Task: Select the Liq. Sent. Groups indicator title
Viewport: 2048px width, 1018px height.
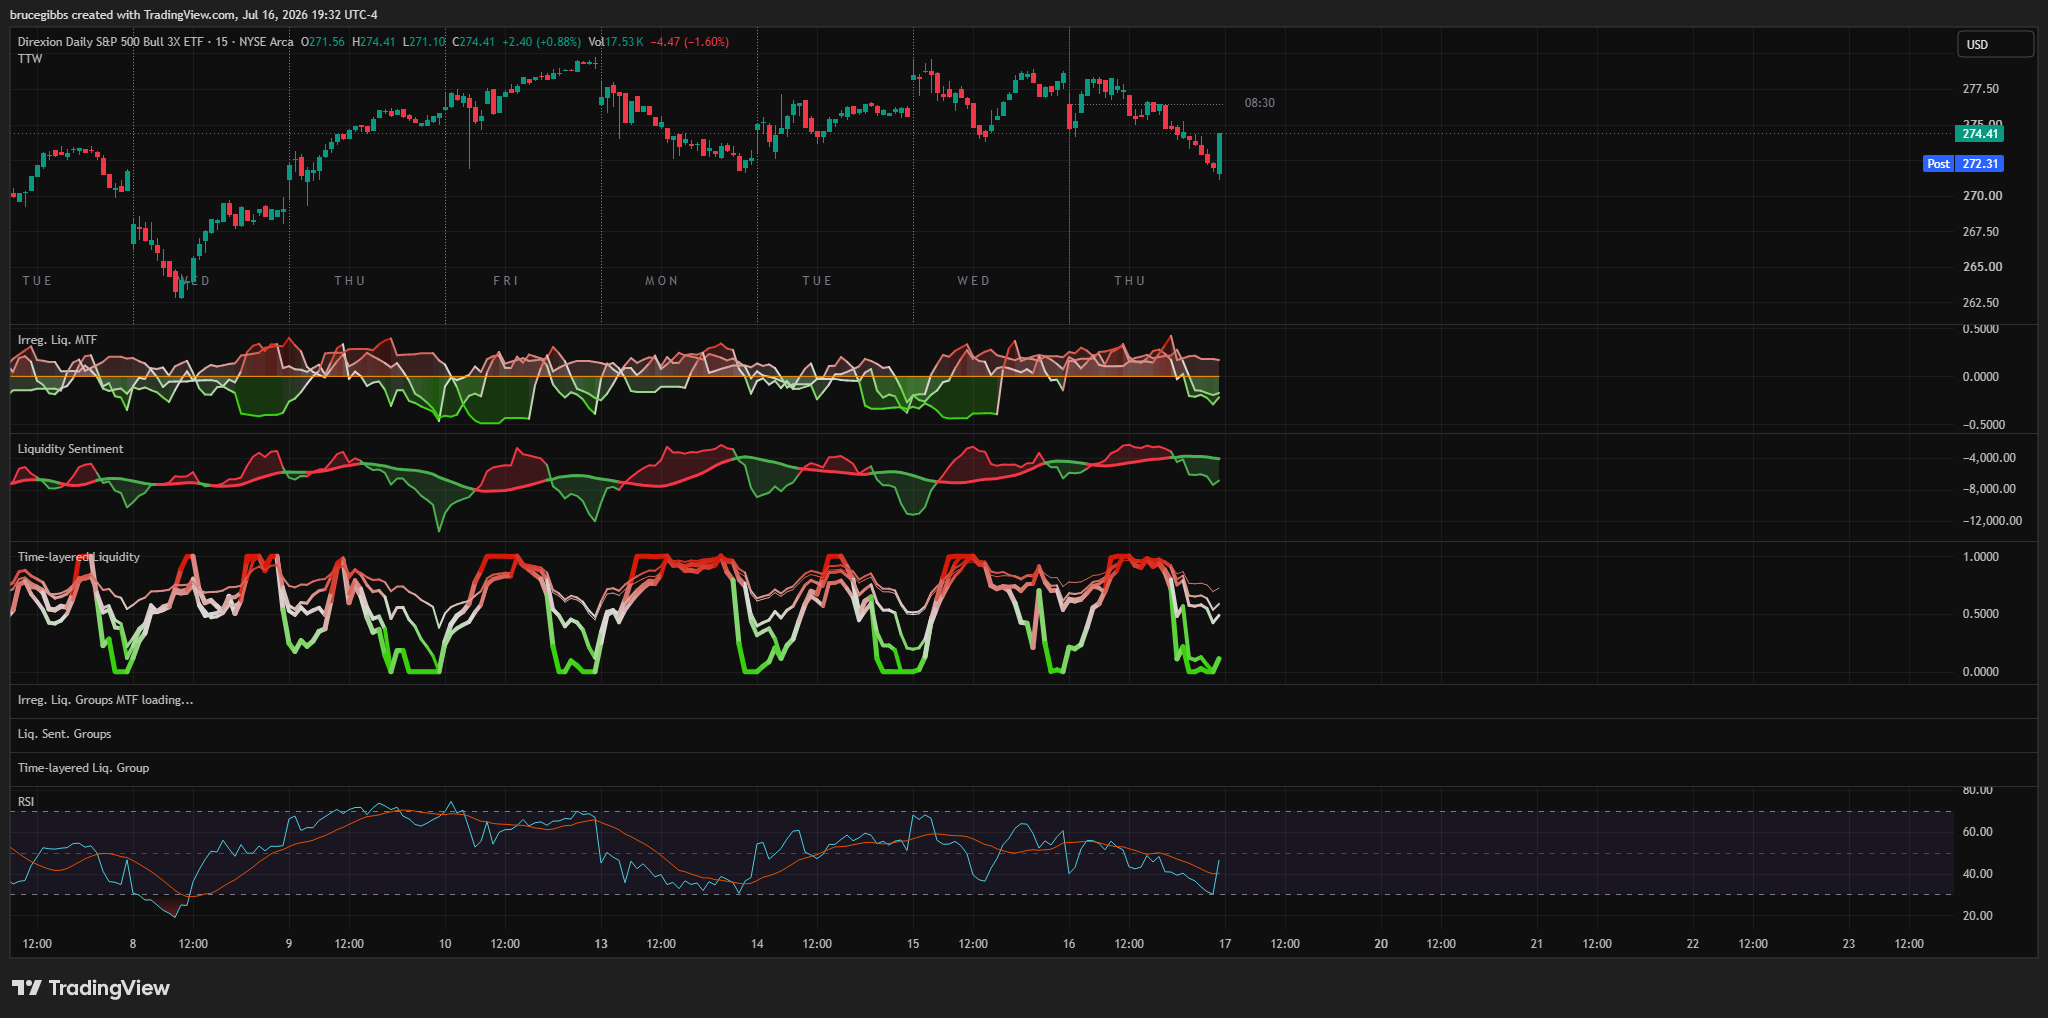Action: click(x=64, y=734)
